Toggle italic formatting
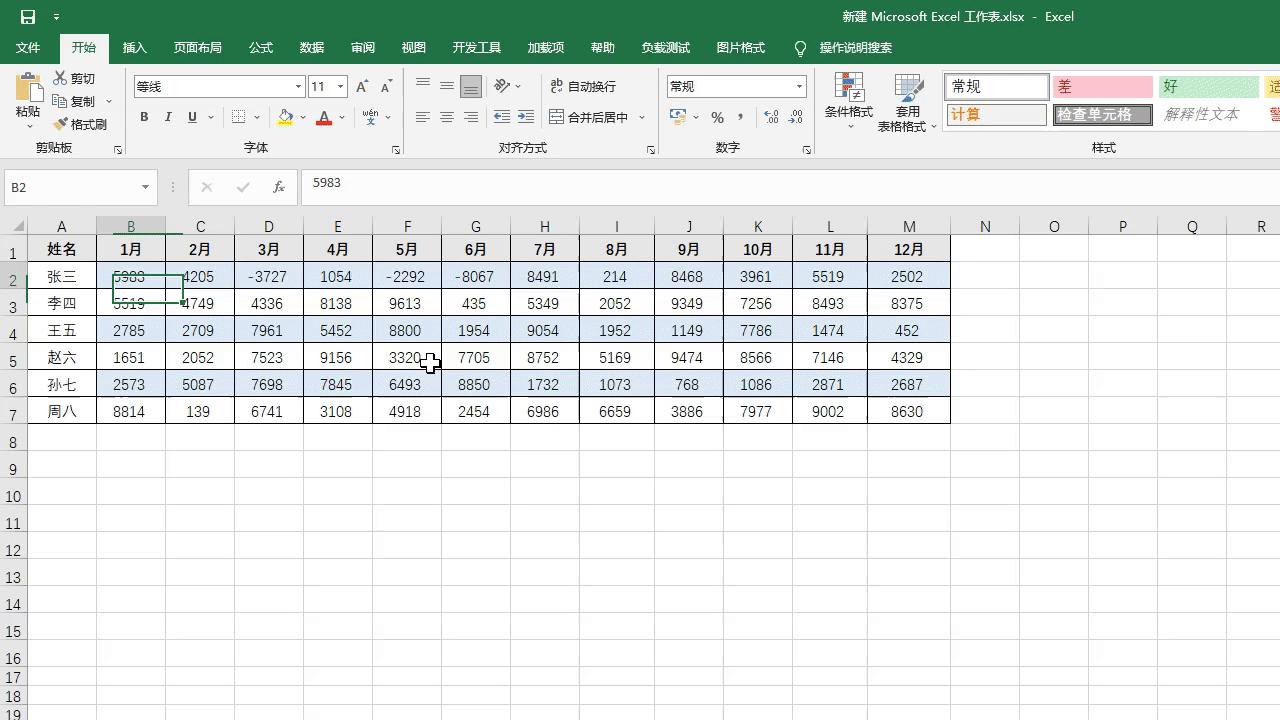The width and height of the screenshot is (1280, 720). [x=167, y=117]
